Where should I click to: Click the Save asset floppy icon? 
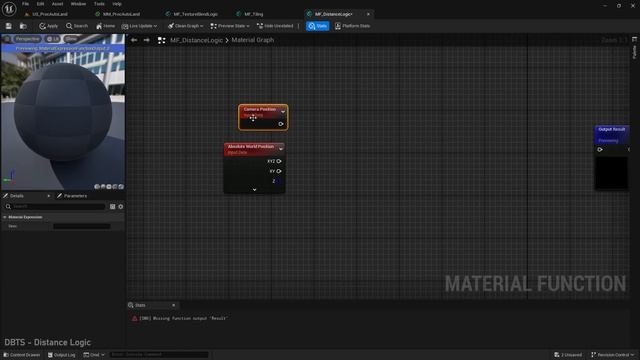click(9, 26)
